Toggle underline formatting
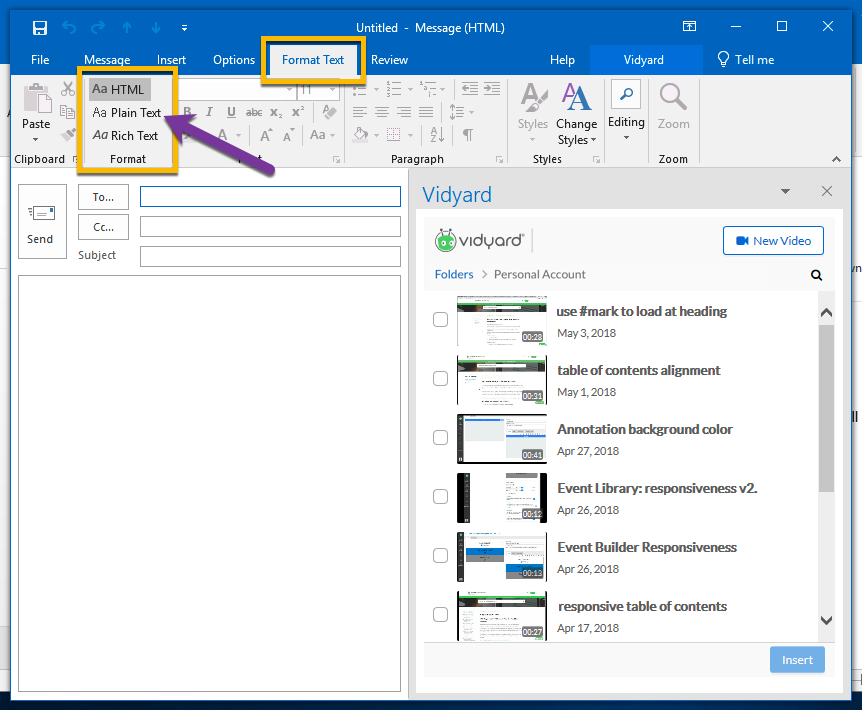The image size is (862, 710). tap(231, 112)
